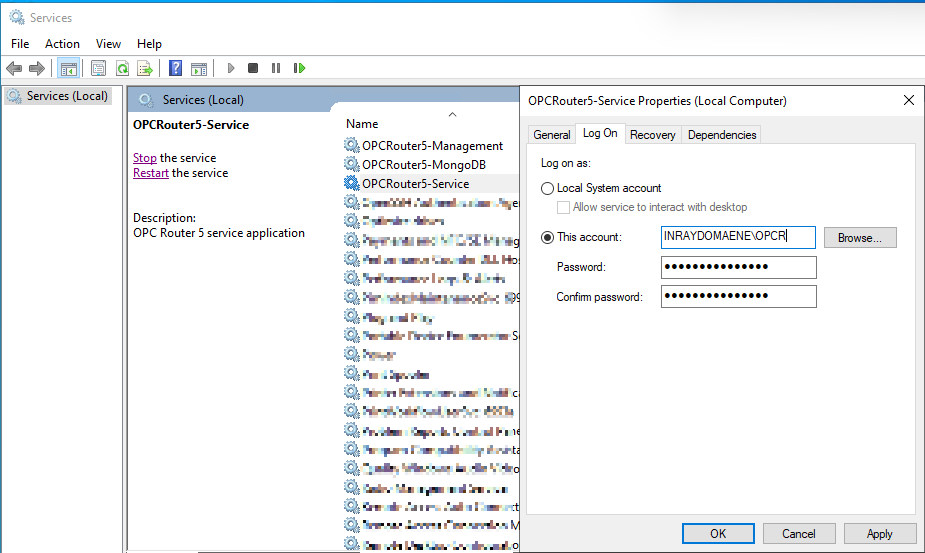Viewport: 925px width, 553px height.
Task: Click the Back arrow toolbar icon
Action: 14,68
